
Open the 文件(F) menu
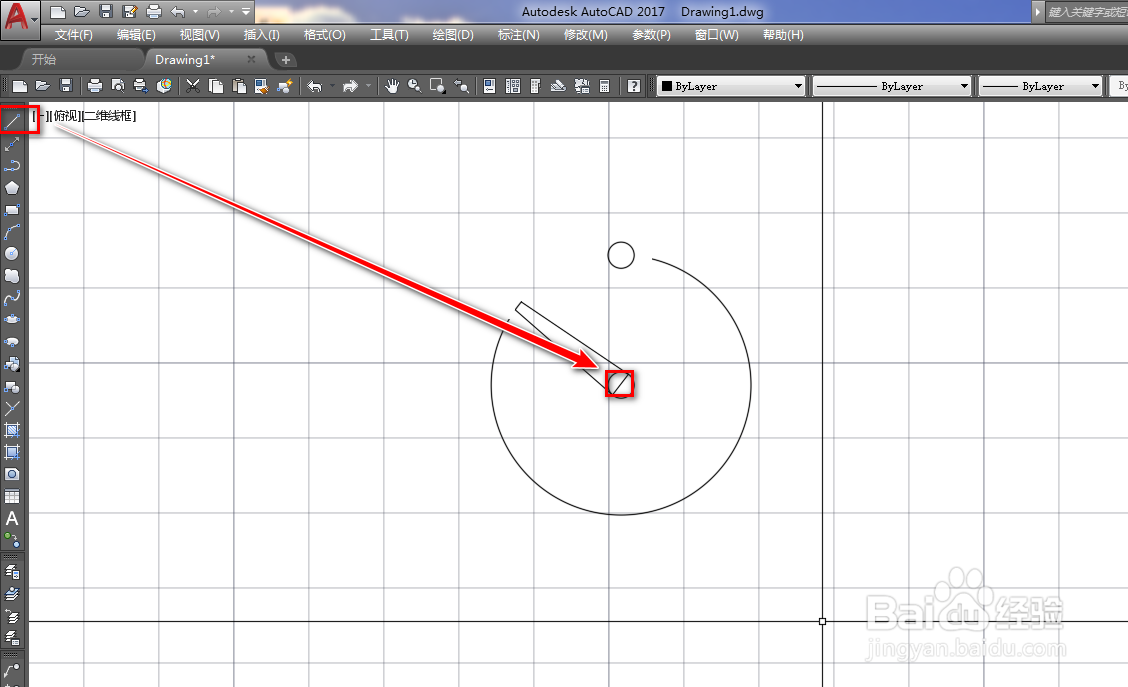73,35
